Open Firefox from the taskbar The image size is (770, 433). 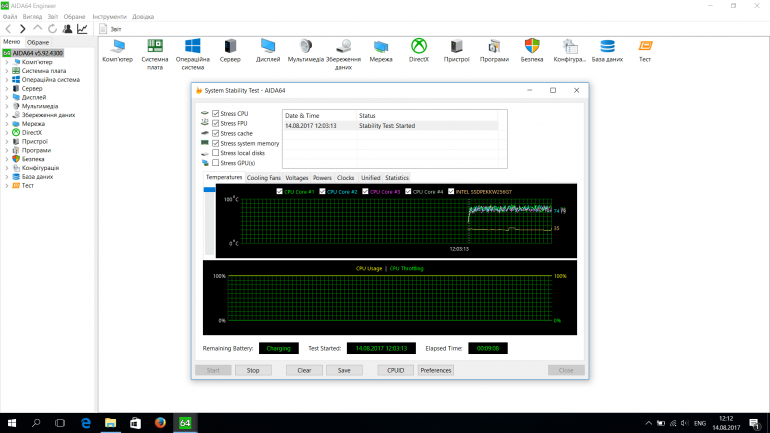[x=160, y=423]
